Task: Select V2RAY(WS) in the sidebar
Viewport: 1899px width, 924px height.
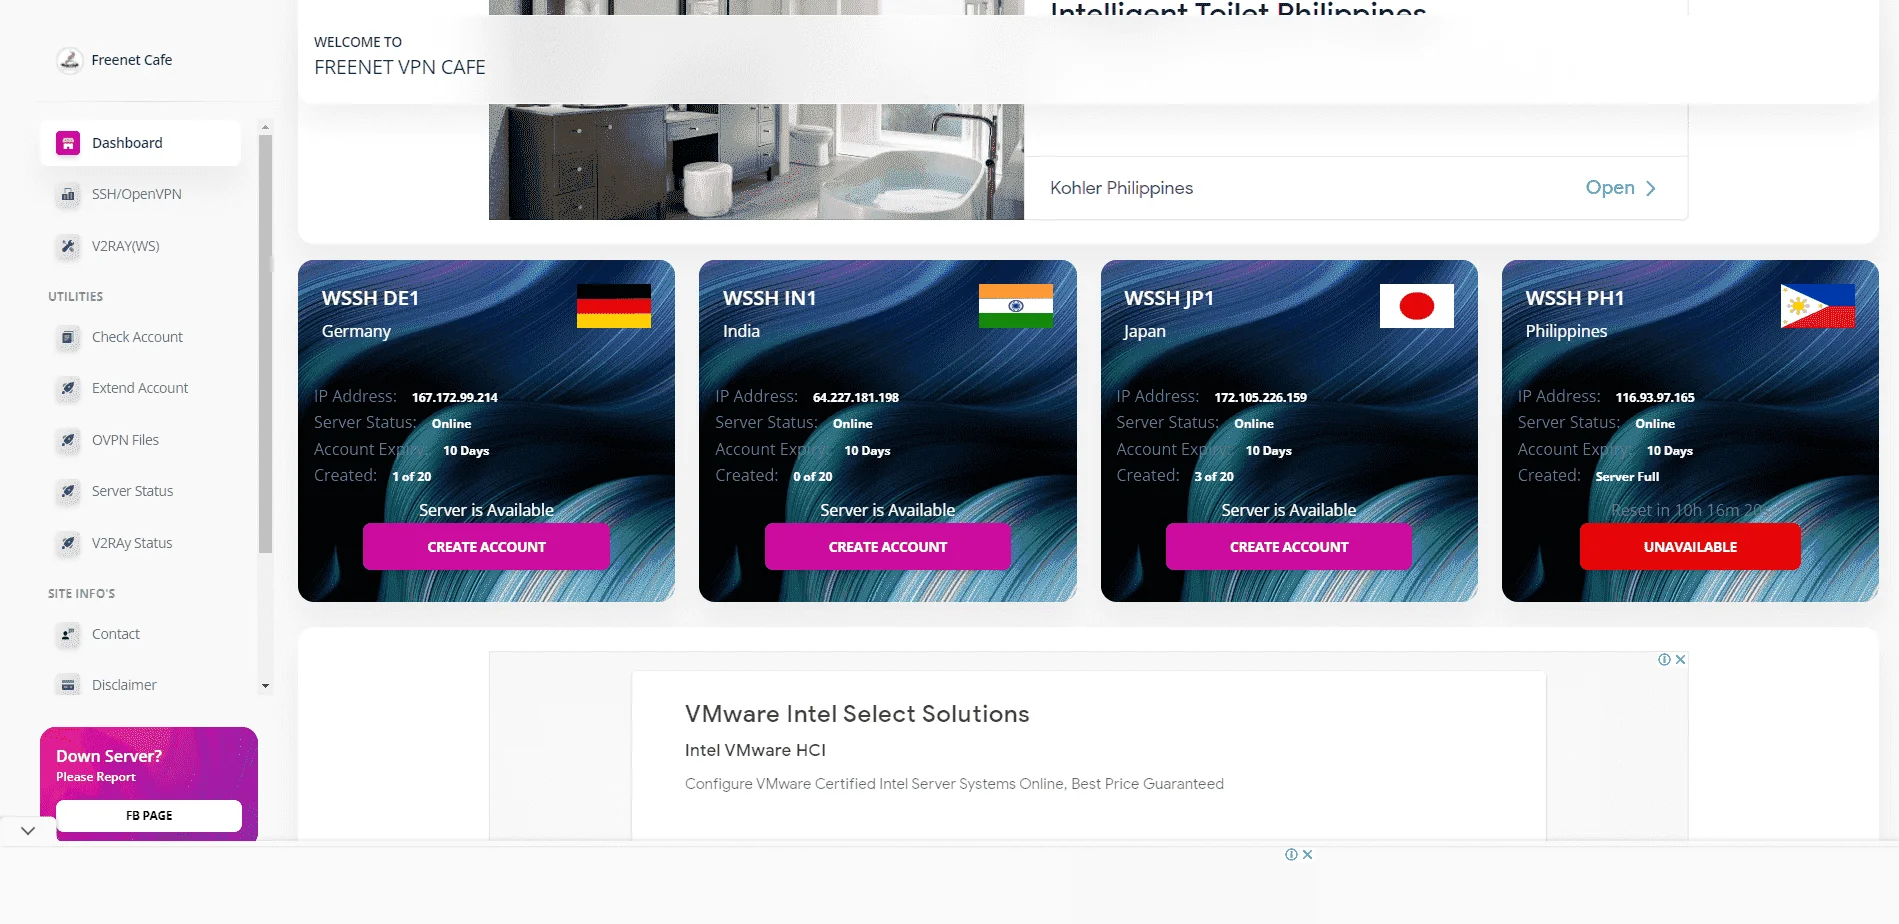Action: click(x=140, y=246)
